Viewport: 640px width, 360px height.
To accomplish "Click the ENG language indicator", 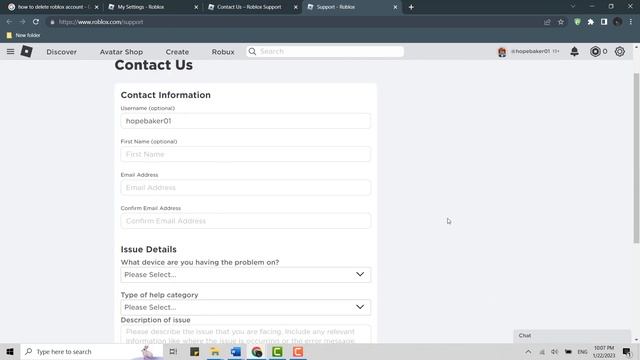I will click(x=582, y=351).
